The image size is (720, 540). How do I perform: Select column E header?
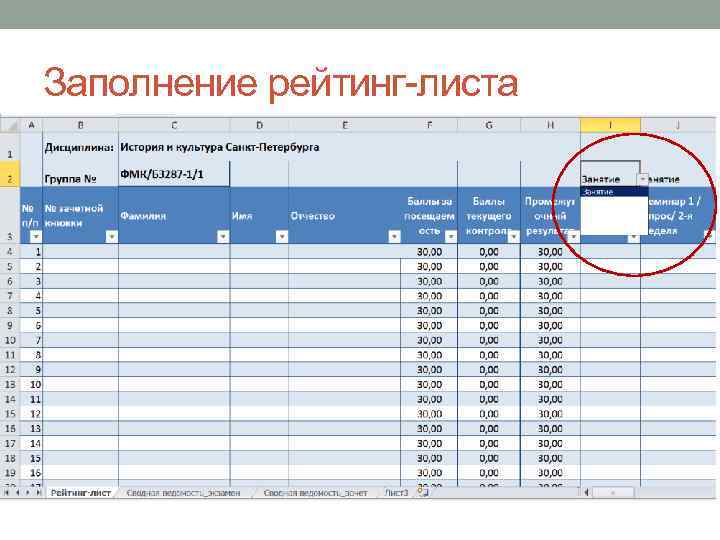[345, 125]
